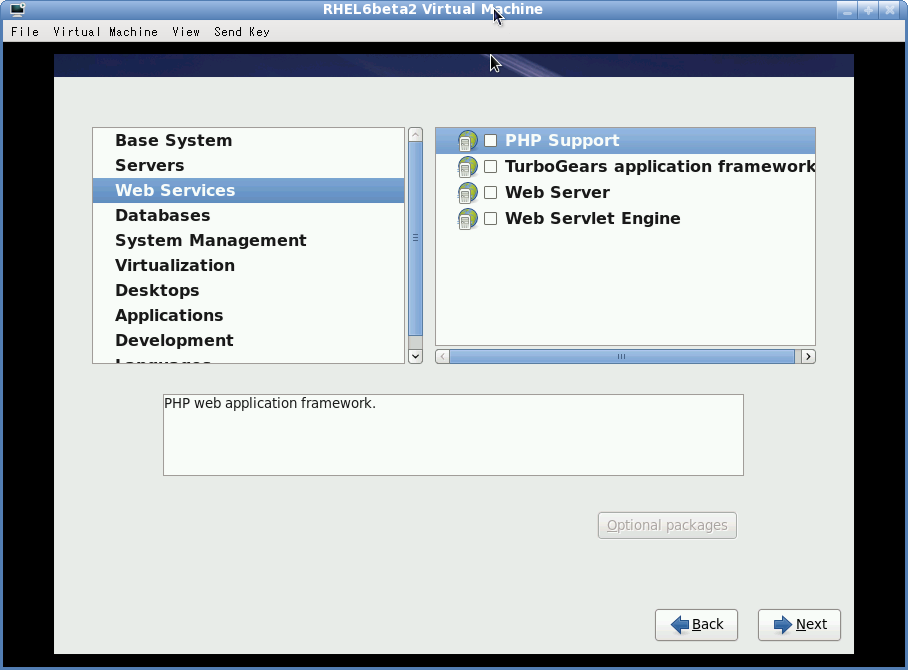Go to the Next installer step
Viewport: 908px width, 670px height.
[799, 625]
